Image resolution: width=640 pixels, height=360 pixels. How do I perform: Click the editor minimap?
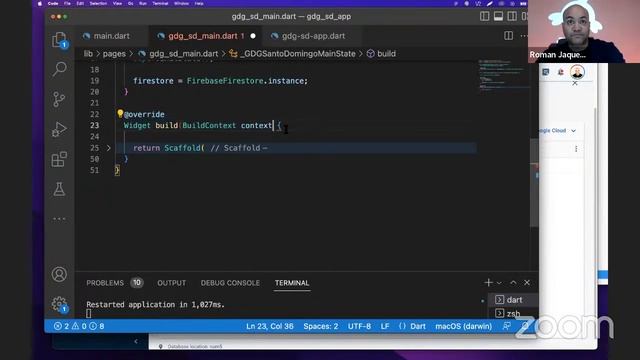(503, 76)
